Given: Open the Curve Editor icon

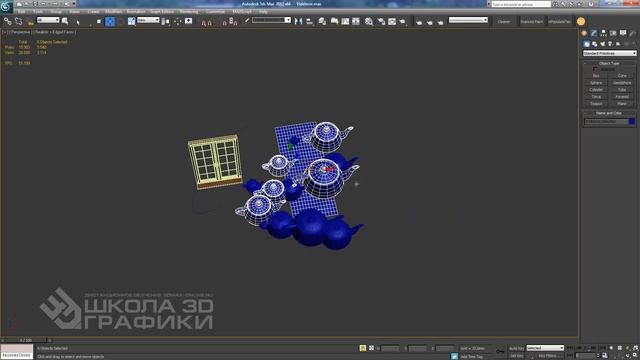Looking at the screenshot, I should pos(345,21).
